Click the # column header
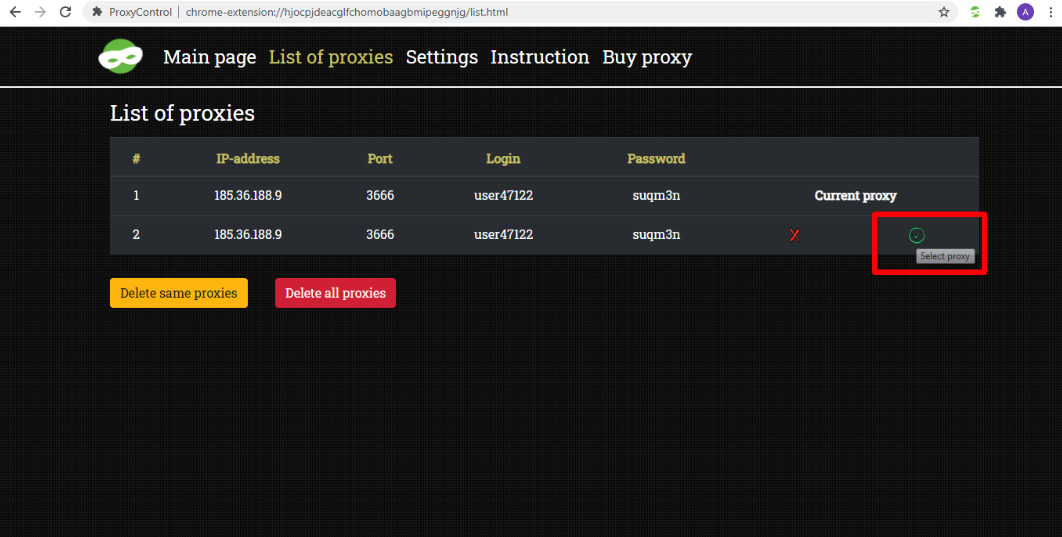1062x537 pixels. pos(136,158)
